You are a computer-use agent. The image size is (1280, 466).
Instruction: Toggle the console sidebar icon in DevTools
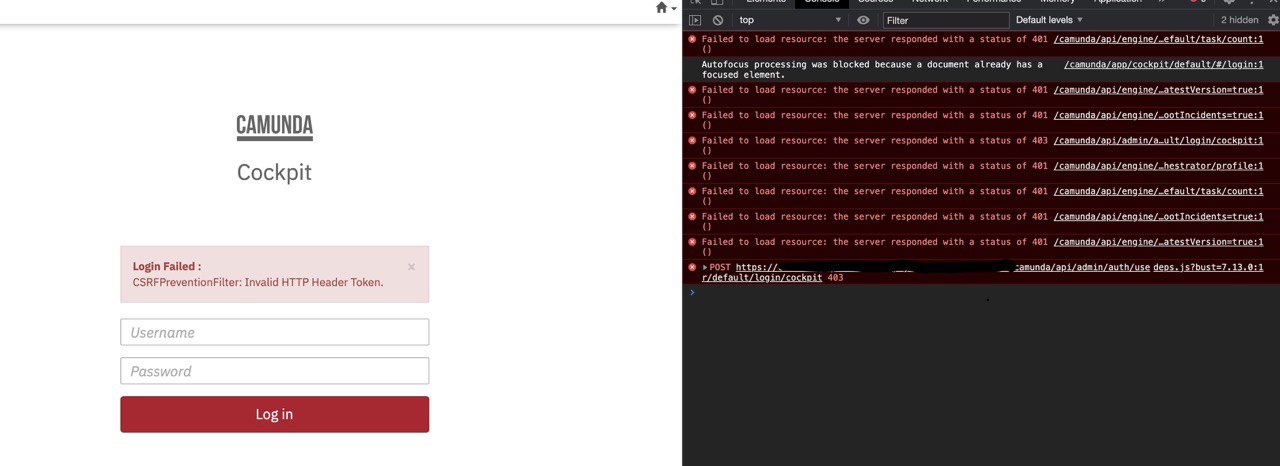click(x=695, y=20)
